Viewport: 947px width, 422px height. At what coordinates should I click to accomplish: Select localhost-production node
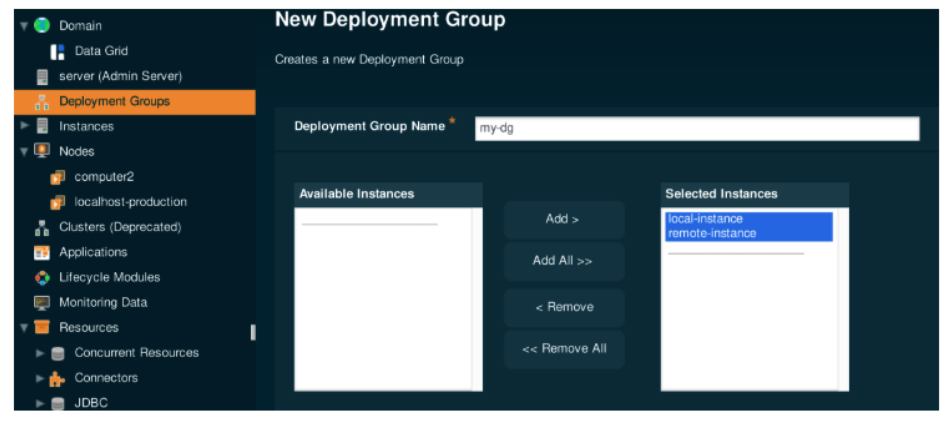pos(130,202)
